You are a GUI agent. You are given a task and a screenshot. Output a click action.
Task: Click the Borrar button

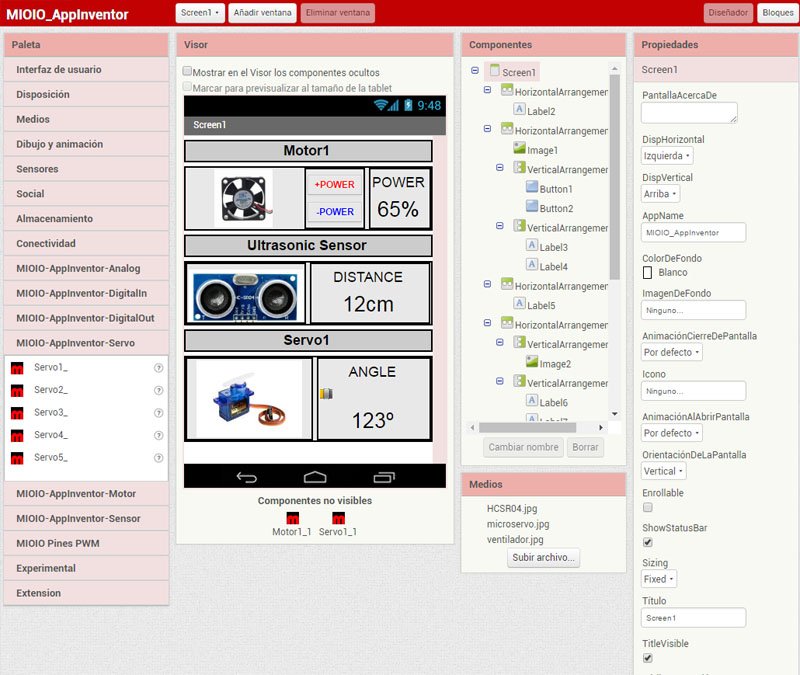point(585,447)
